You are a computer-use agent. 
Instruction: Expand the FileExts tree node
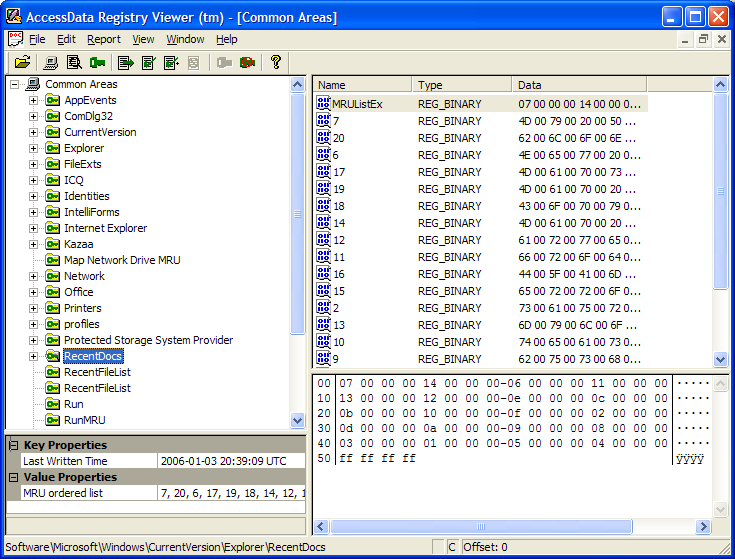pyautogui.click(x=33, y=164)
